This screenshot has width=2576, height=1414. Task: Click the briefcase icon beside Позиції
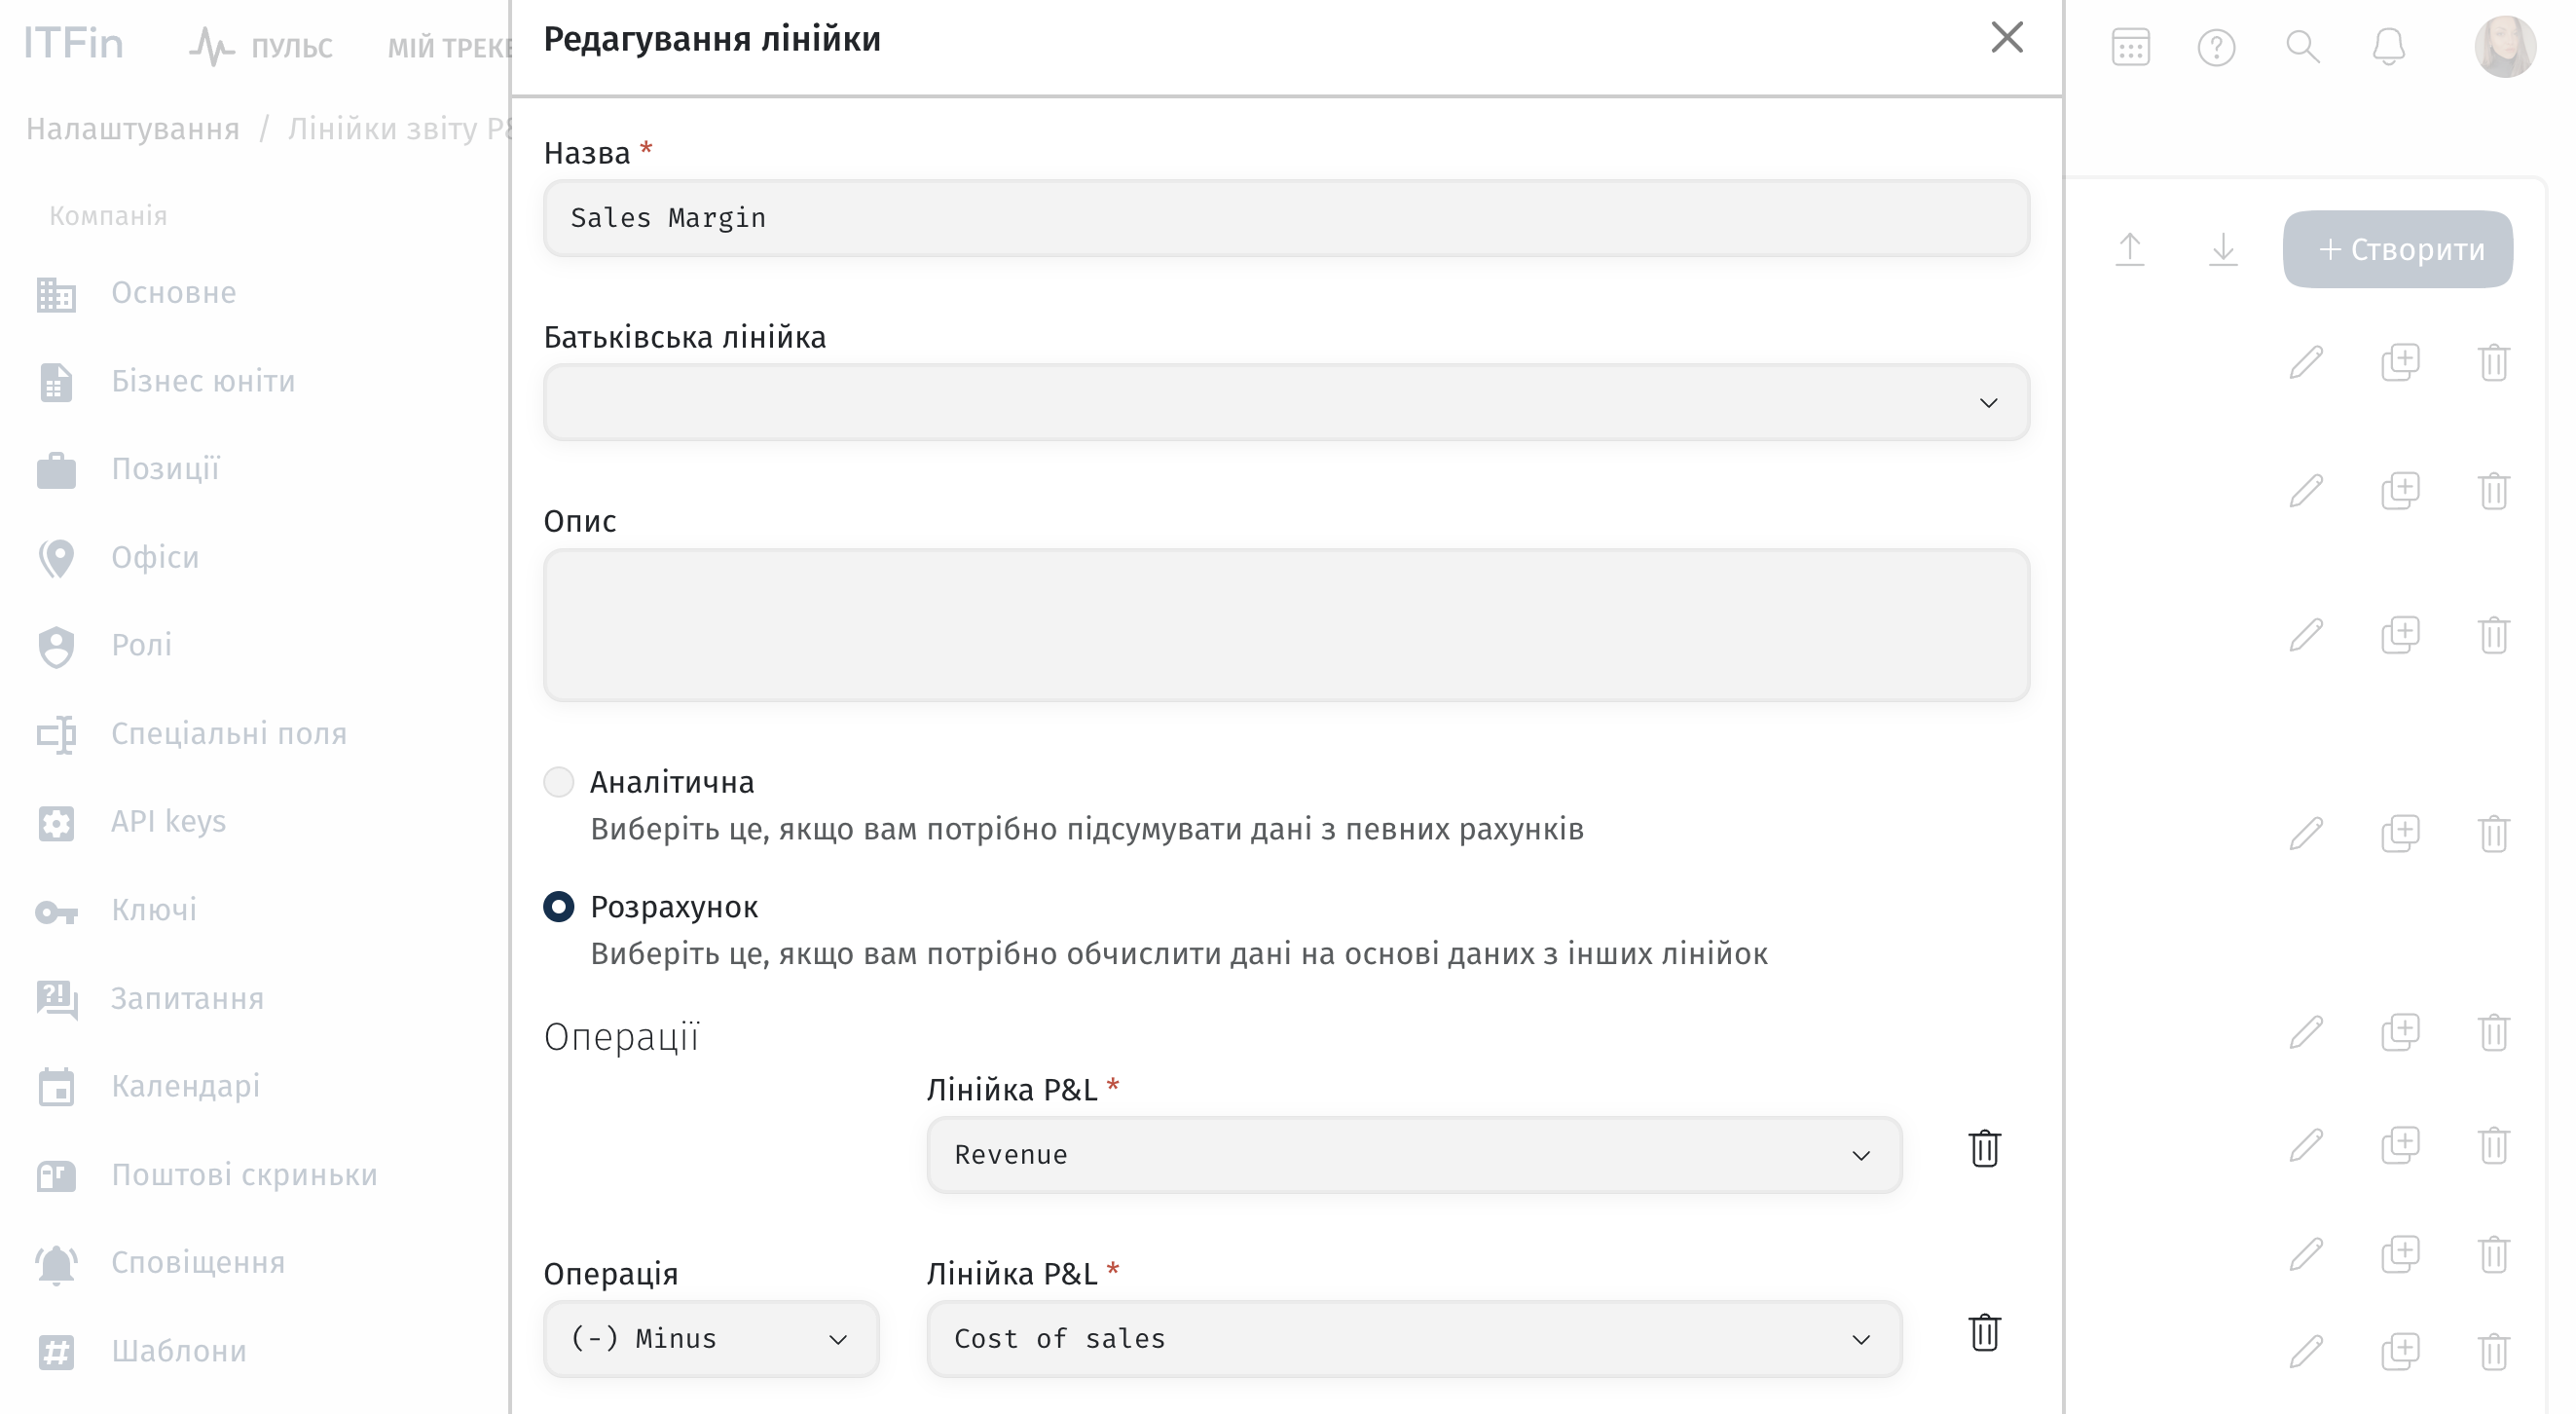click(56, 470)
